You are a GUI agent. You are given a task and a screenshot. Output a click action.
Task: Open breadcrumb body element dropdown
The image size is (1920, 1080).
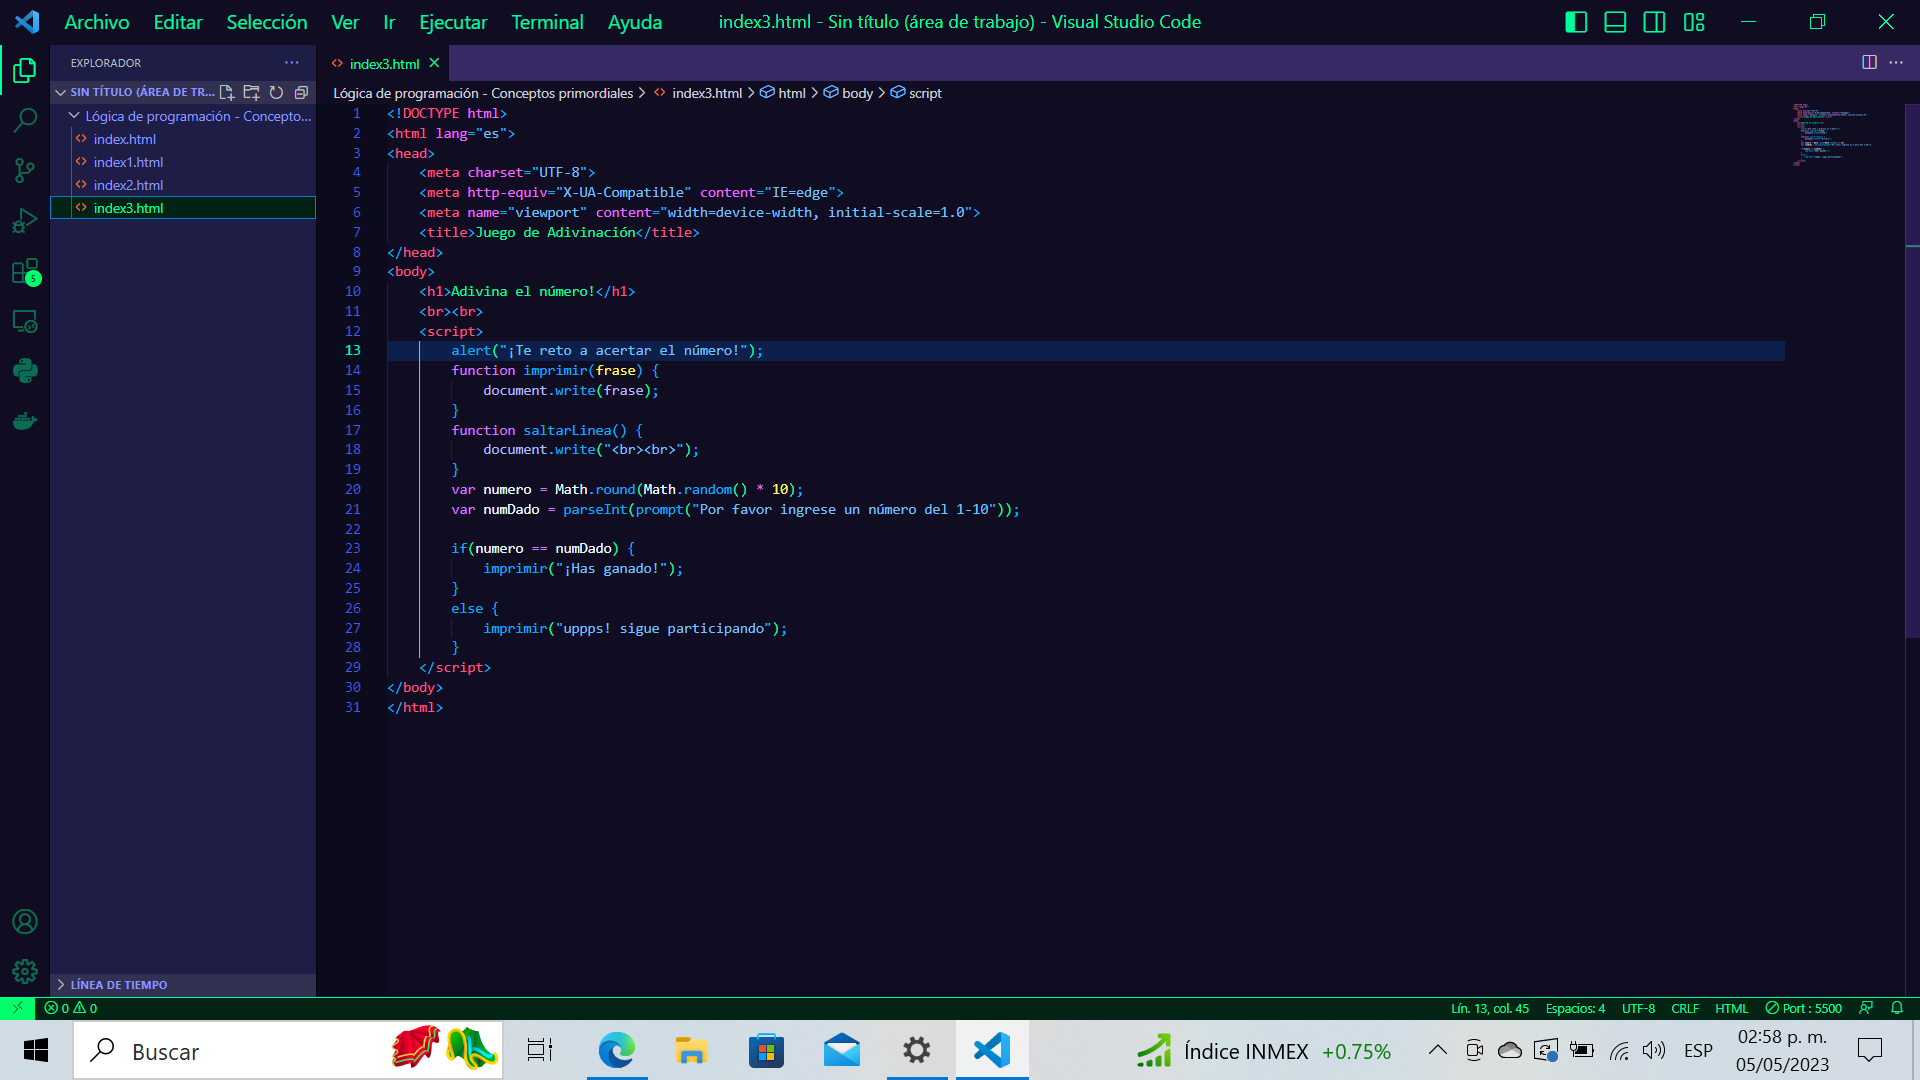coord(848,93)
